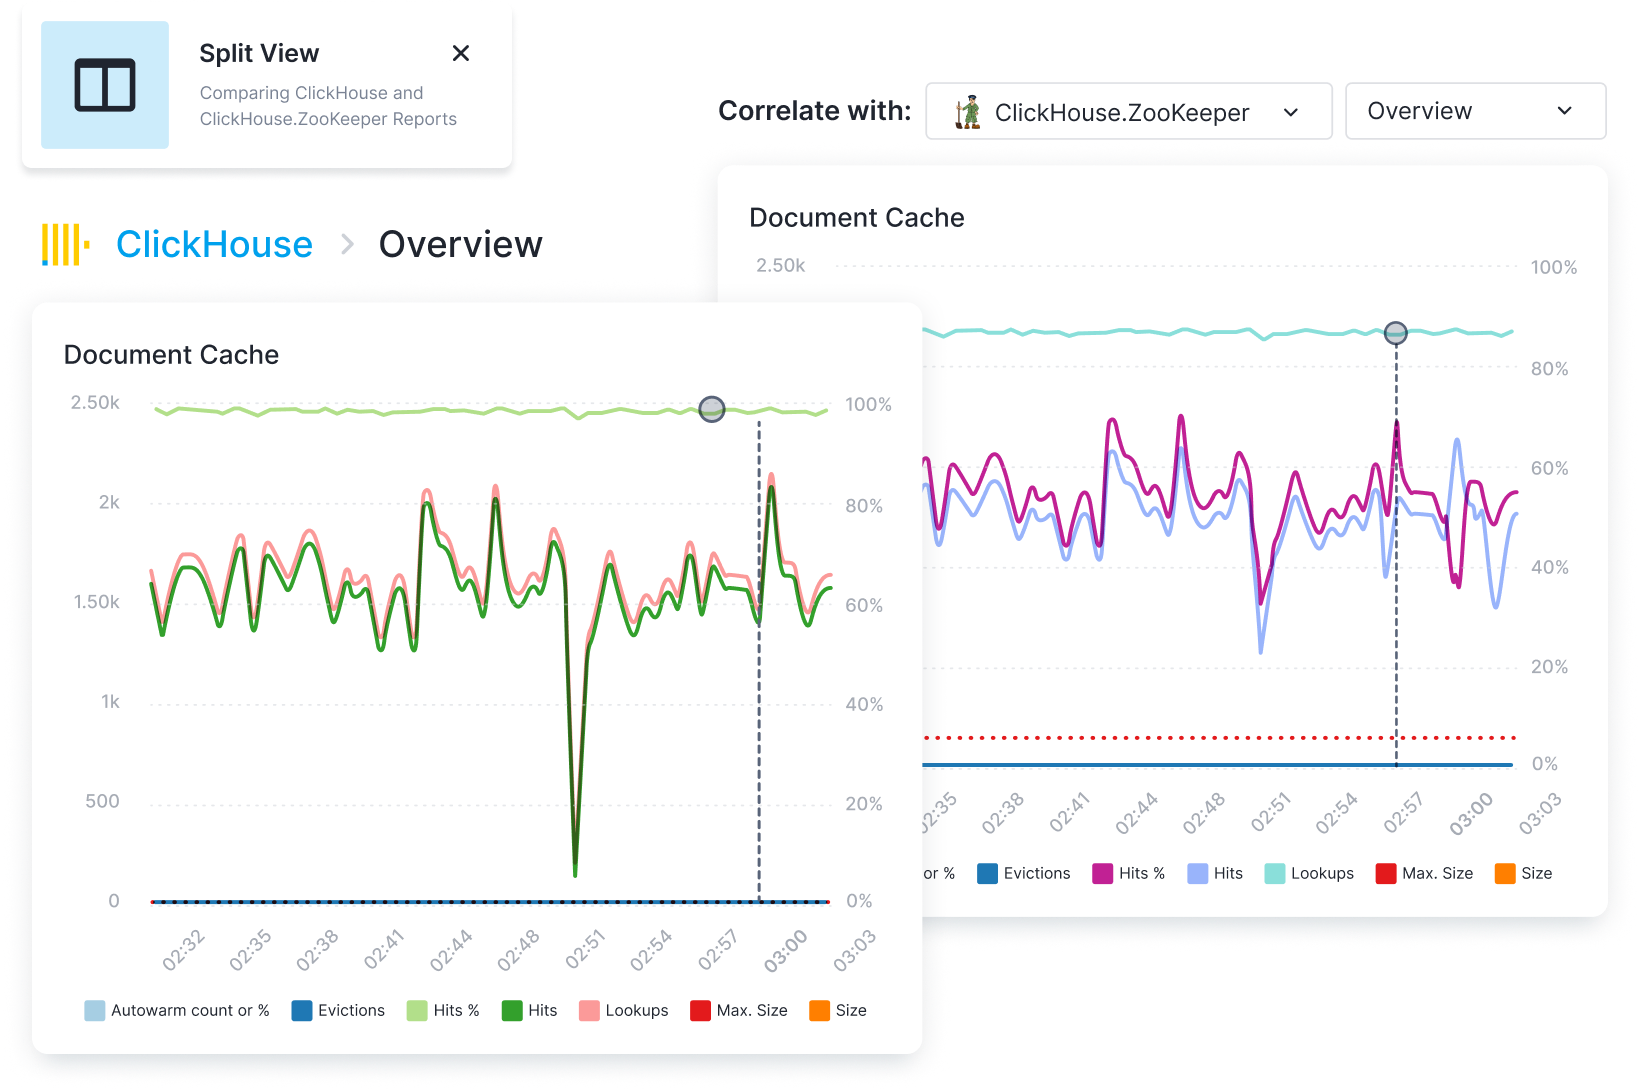Click the hover marker on left chart Hits % line

[x=711, y=408]
